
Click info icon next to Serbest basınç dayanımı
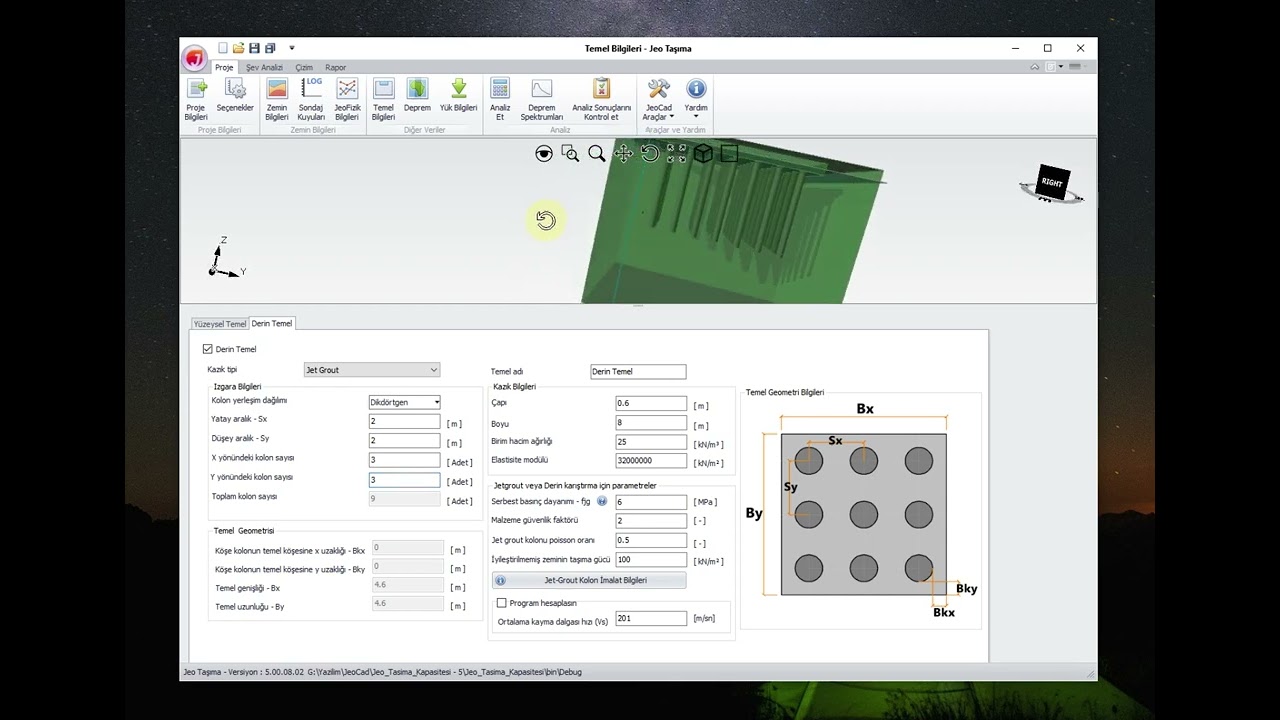coord(602,501)
